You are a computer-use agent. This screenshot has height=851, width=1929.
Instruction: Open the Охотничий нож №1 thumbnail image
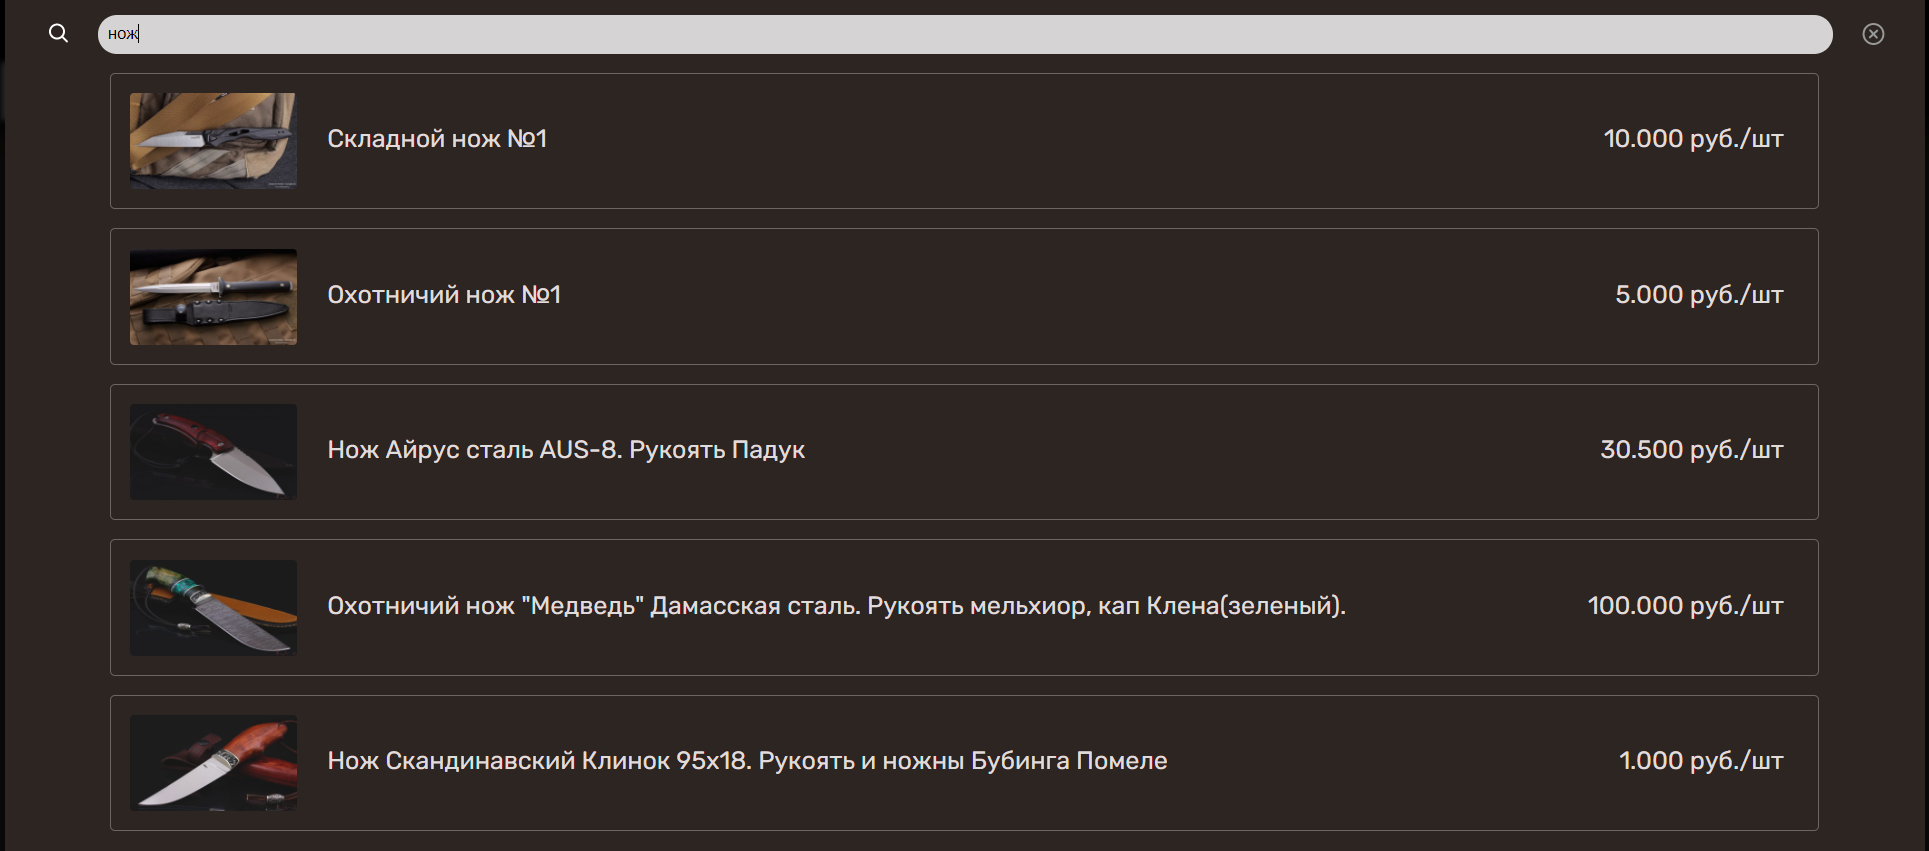(213, 297)
